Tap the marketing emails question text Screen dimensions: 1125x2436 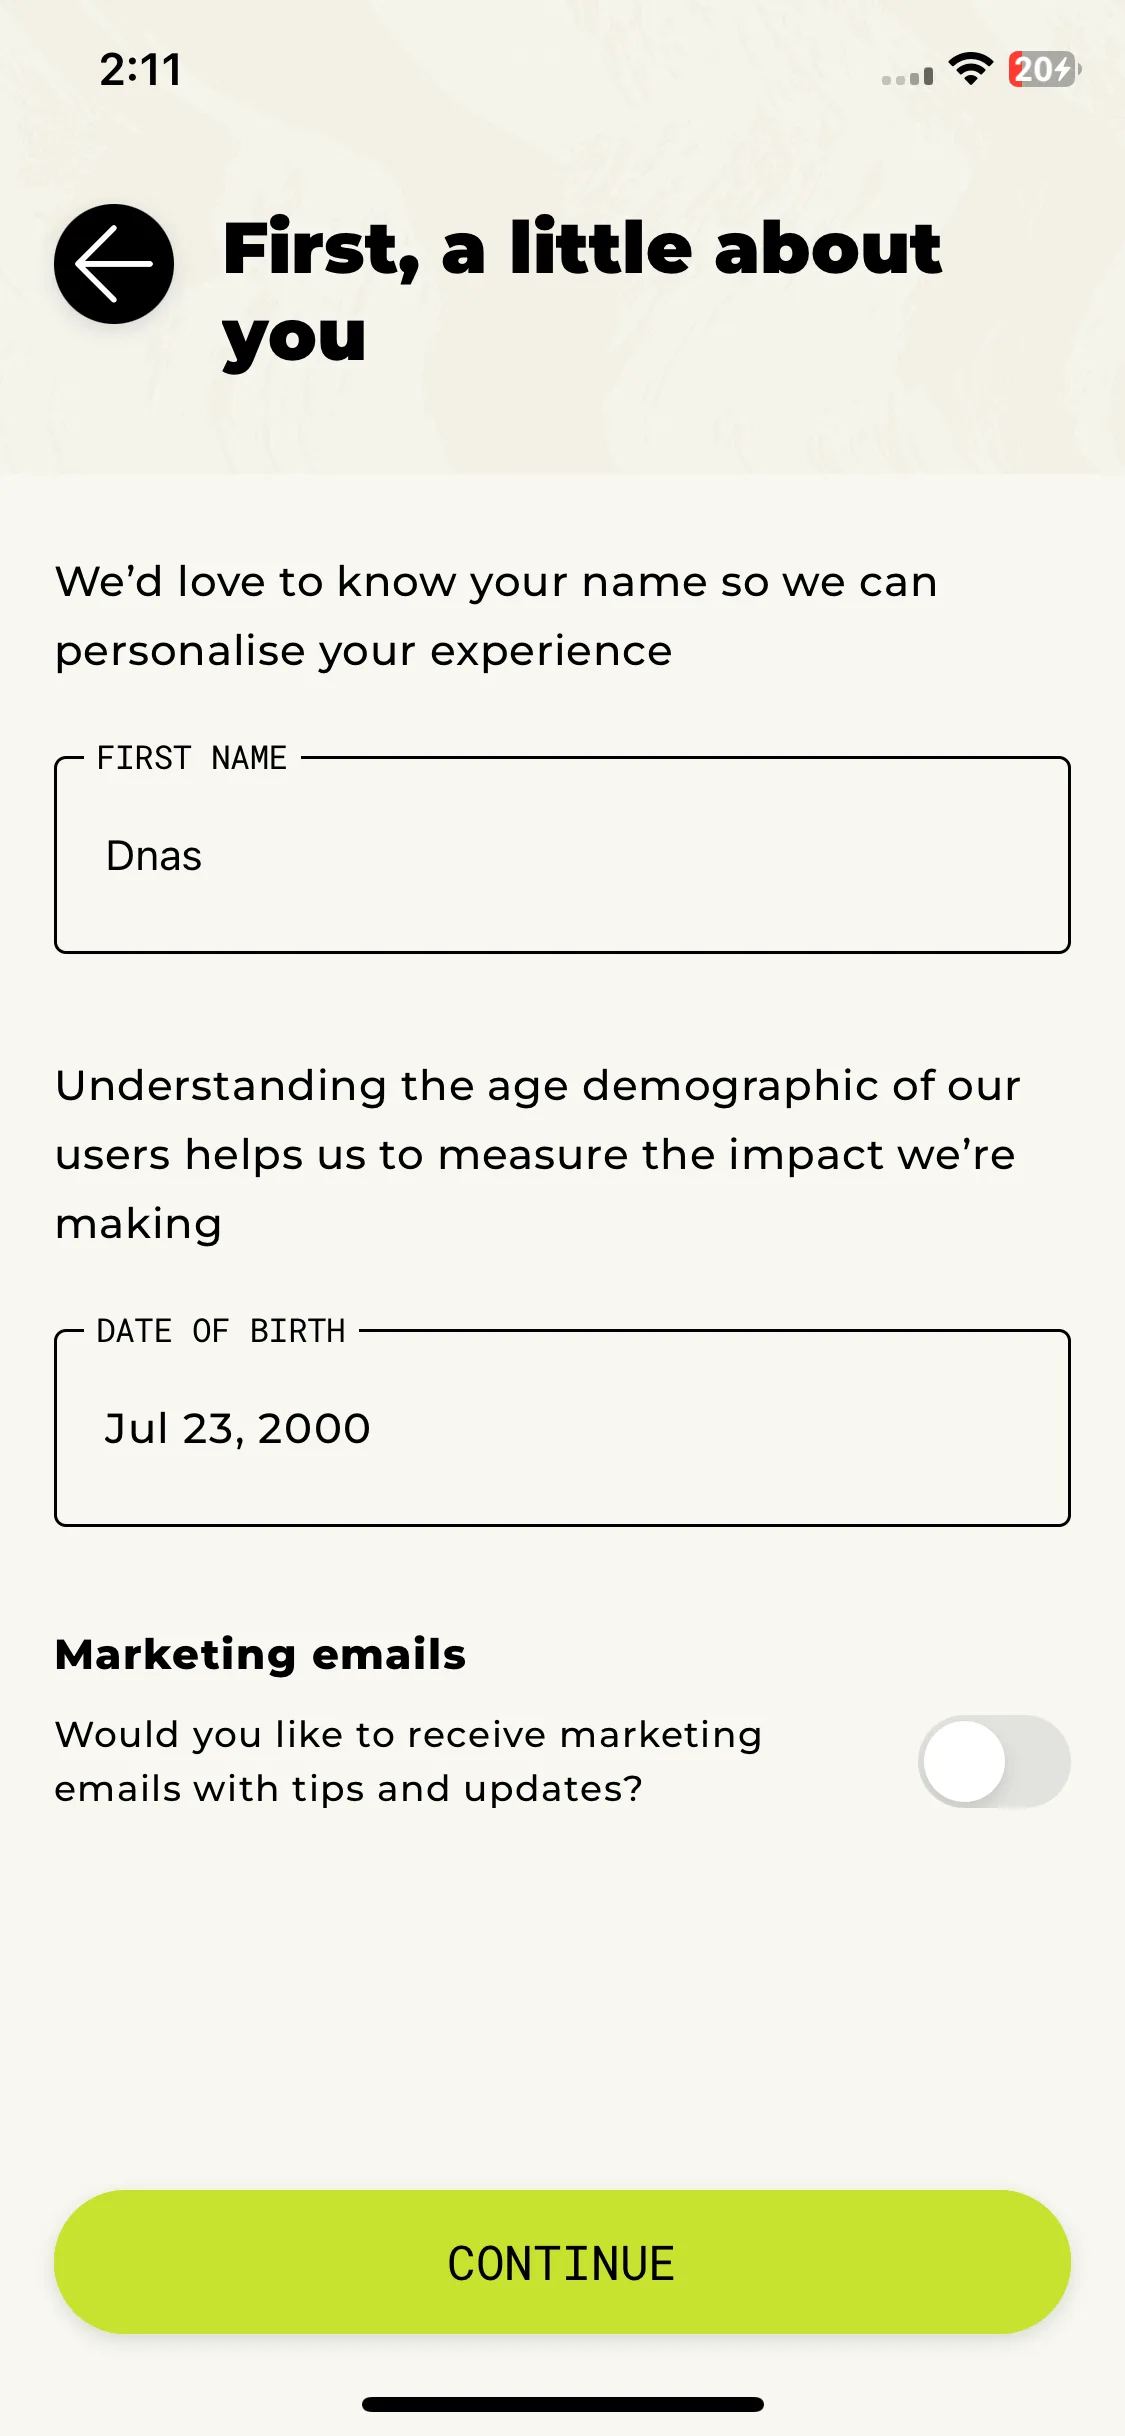click(408, 1761)
